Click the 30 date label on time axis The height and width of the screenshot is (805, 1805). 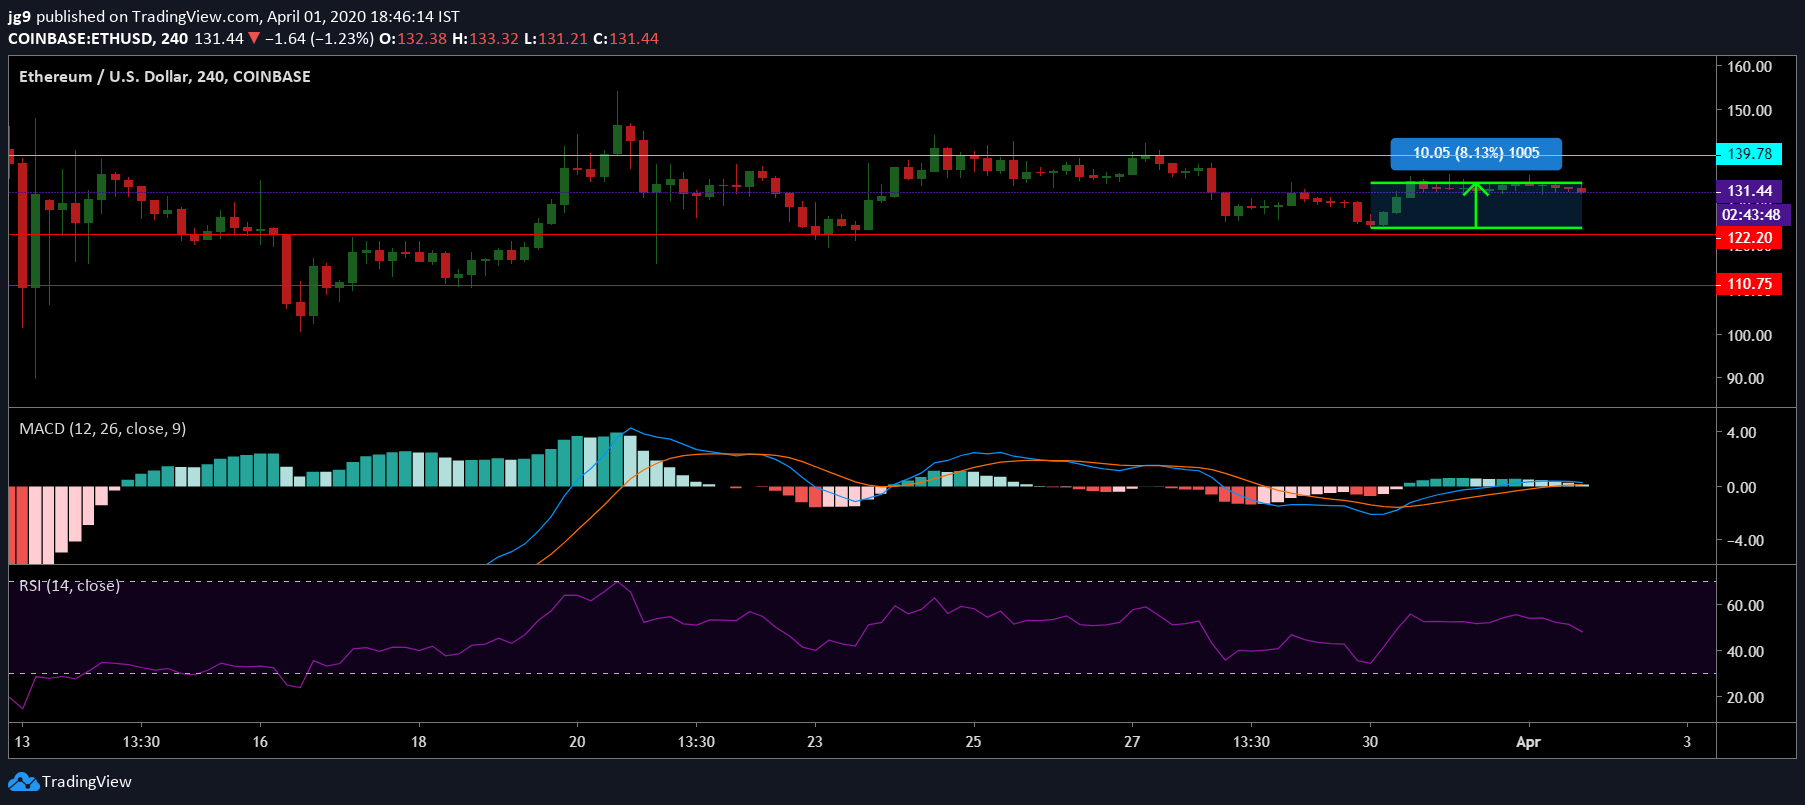pos(1370,742)
